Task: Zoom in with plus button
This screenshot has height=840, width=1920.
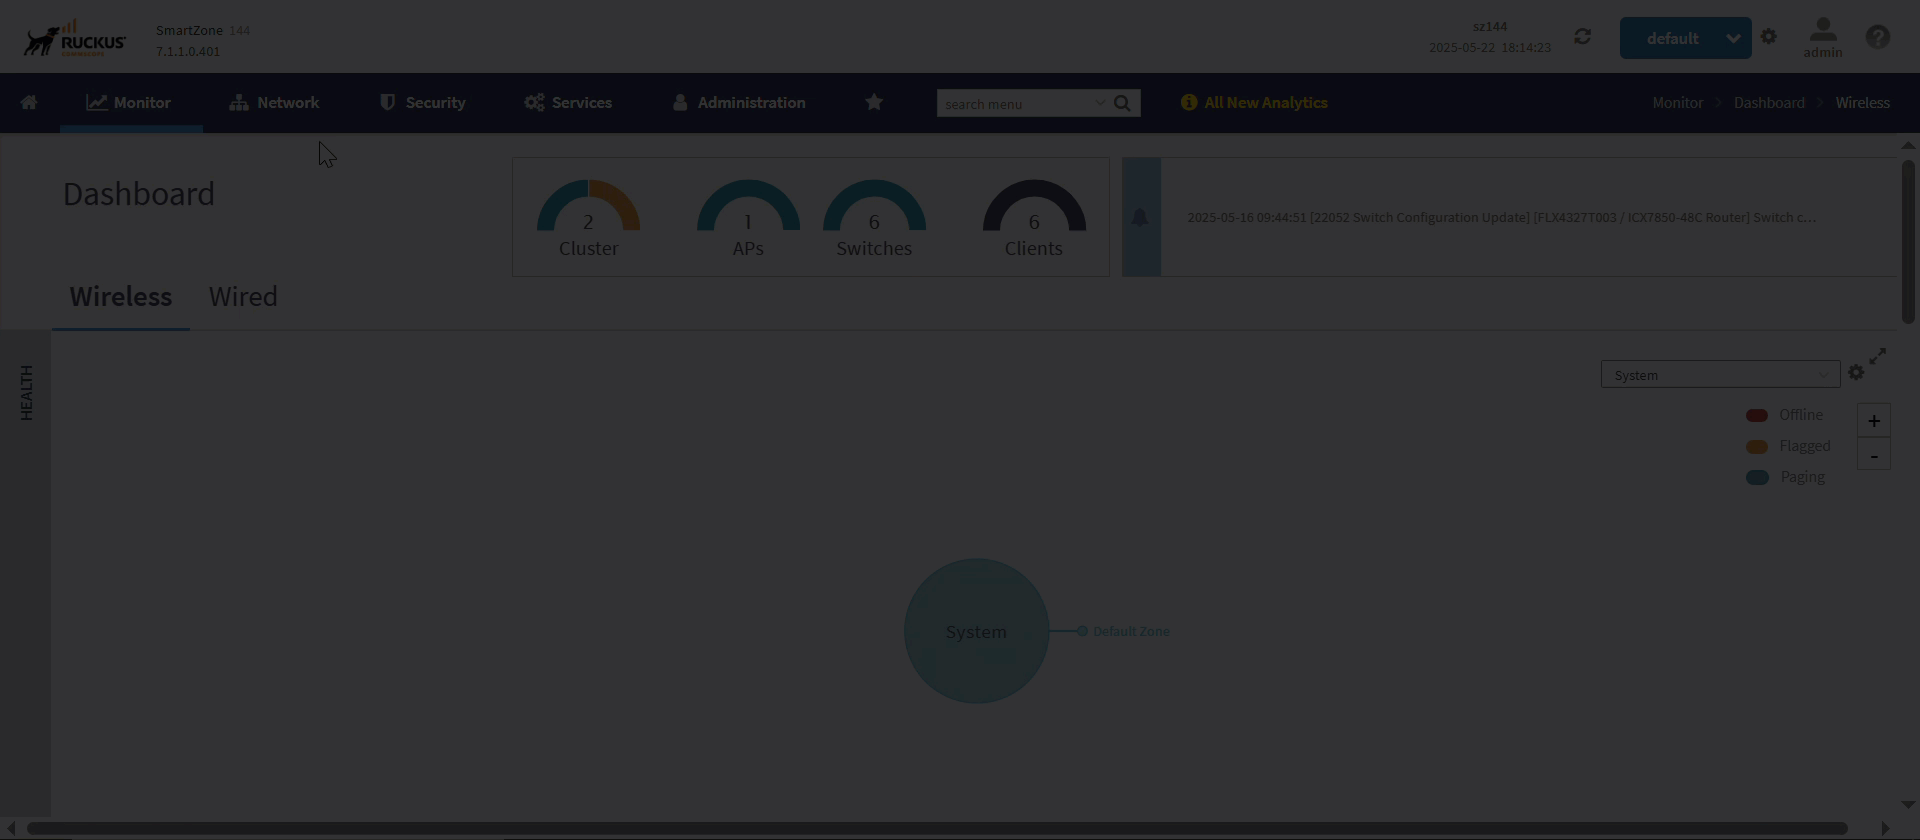Action: pos(1874,421)
